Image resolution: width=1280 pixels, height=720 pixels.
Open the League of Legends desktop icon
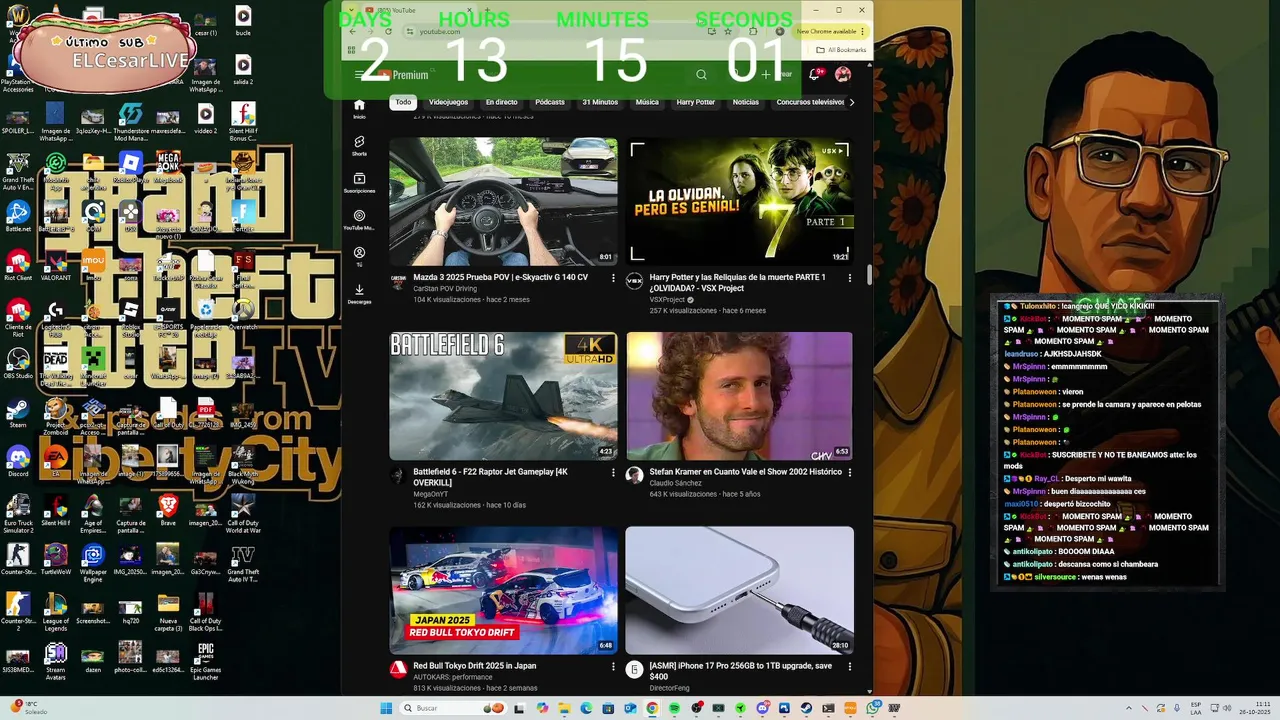click(x=55, y=611)
